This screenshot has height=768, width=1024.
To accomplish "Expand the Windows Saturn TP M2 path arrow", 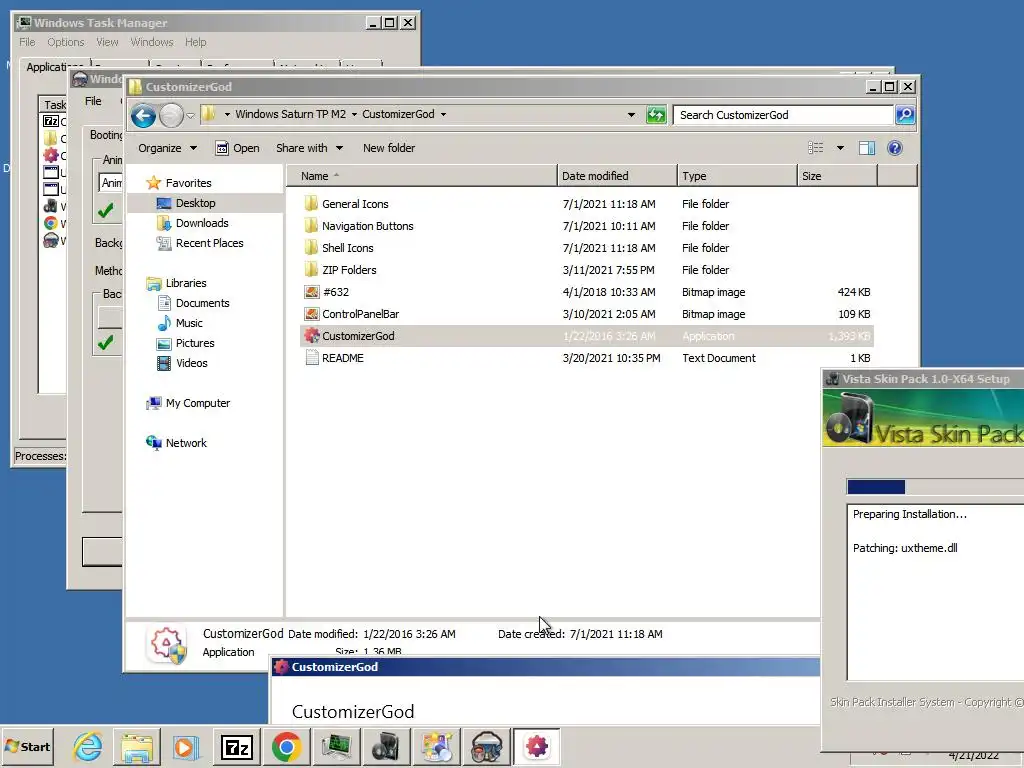I will point(354,114).
